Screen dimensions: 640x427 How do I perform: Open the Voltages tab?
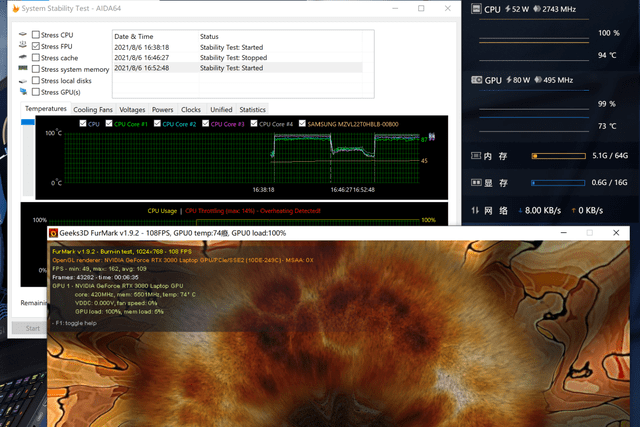(132, 109)
